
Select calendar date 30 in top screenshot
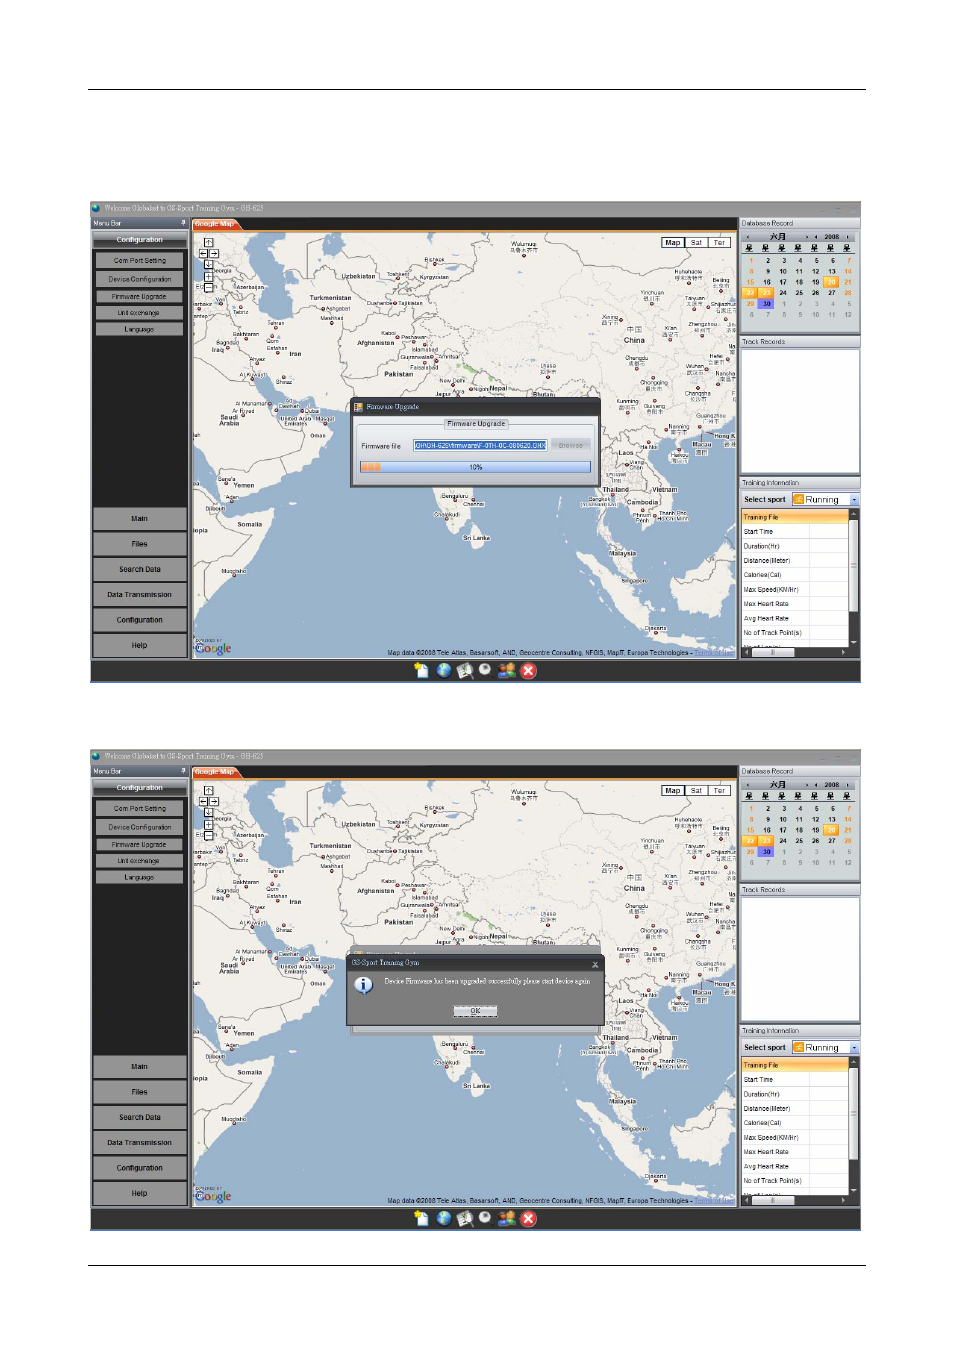point(766,304)
